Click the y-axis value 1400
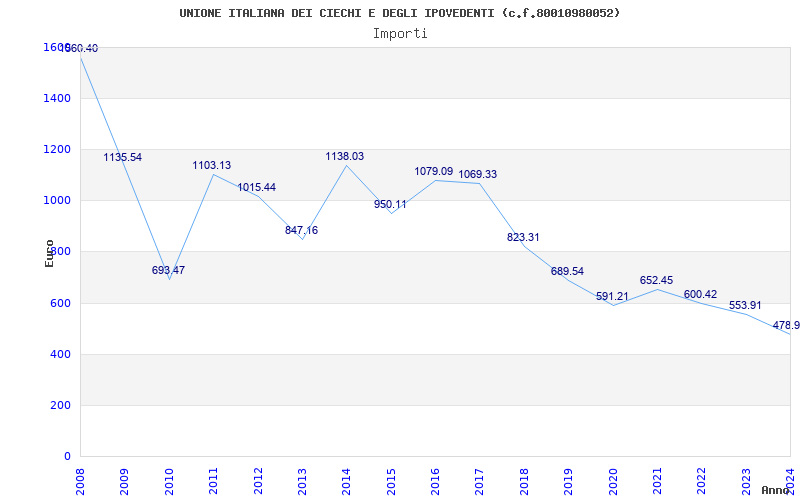This screenshot has height=500, width=800. [55, 98]
